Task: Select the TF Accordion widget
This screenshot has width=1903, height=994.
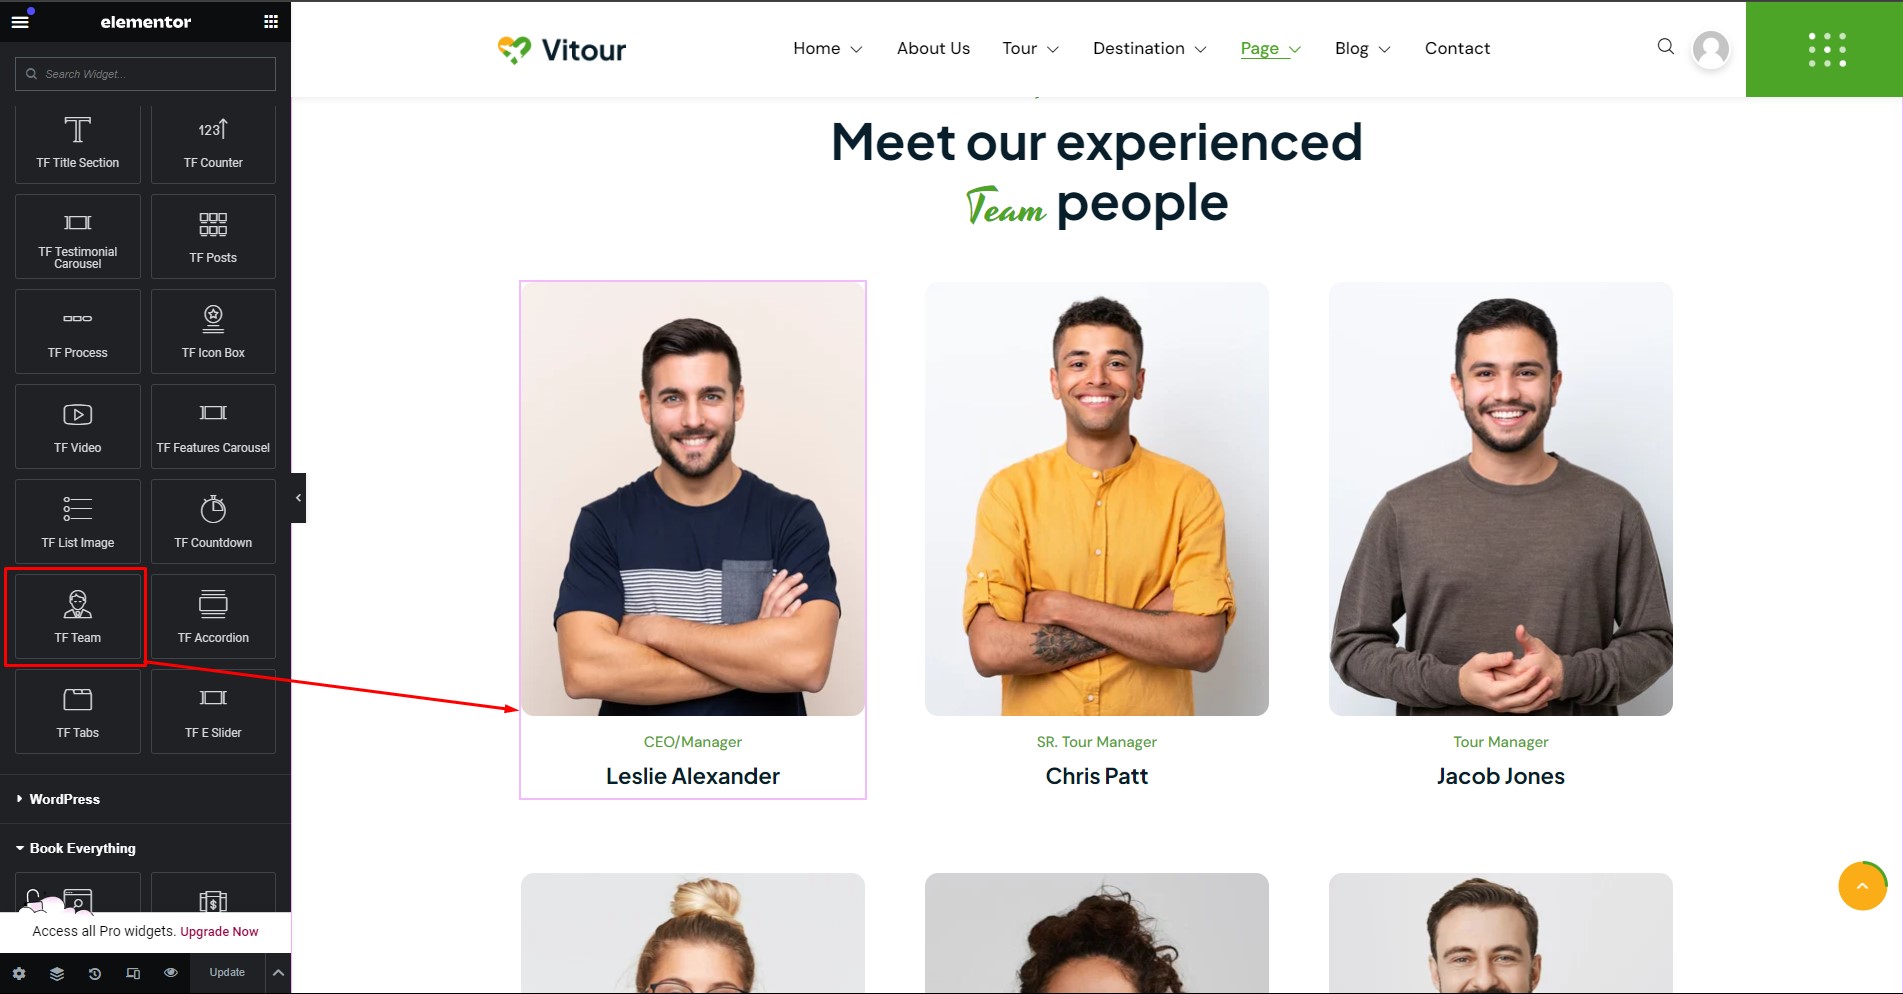Action: 213,616
